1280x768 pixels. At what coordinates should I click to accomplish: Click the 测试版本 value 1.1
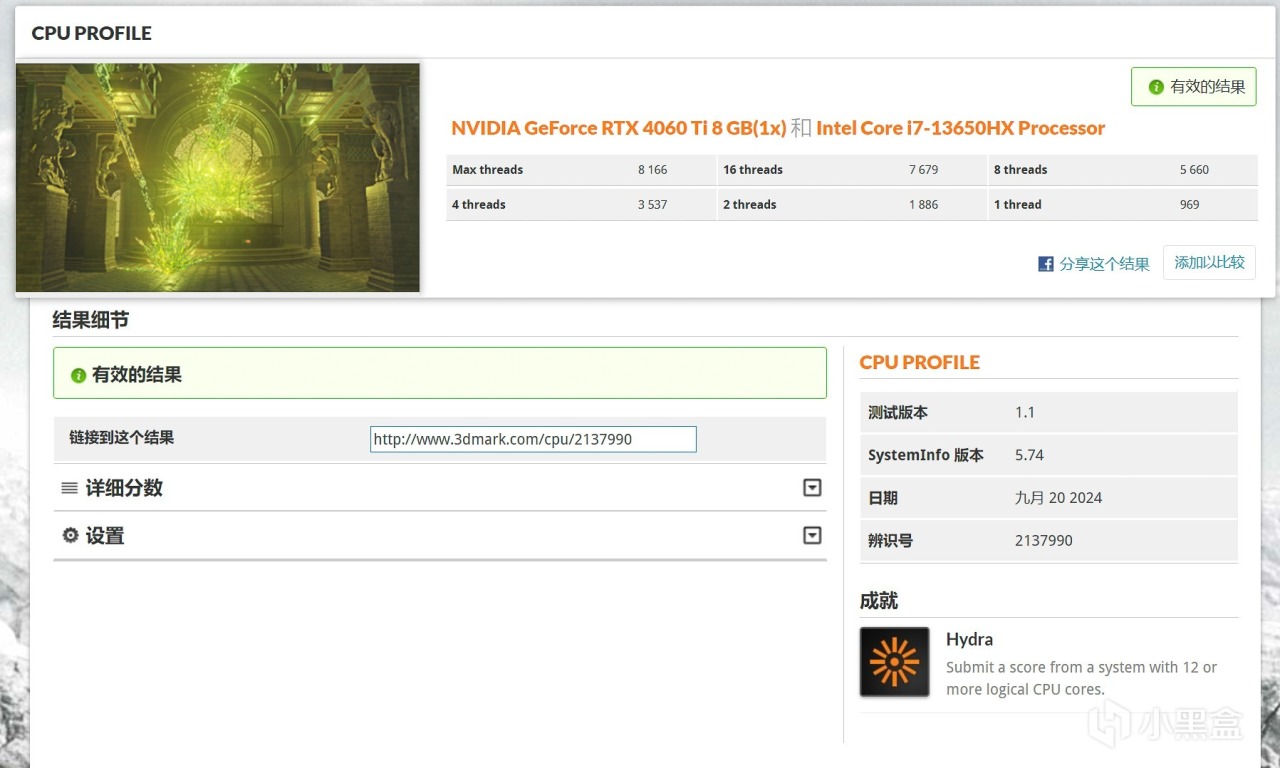tap(1025, 412)
